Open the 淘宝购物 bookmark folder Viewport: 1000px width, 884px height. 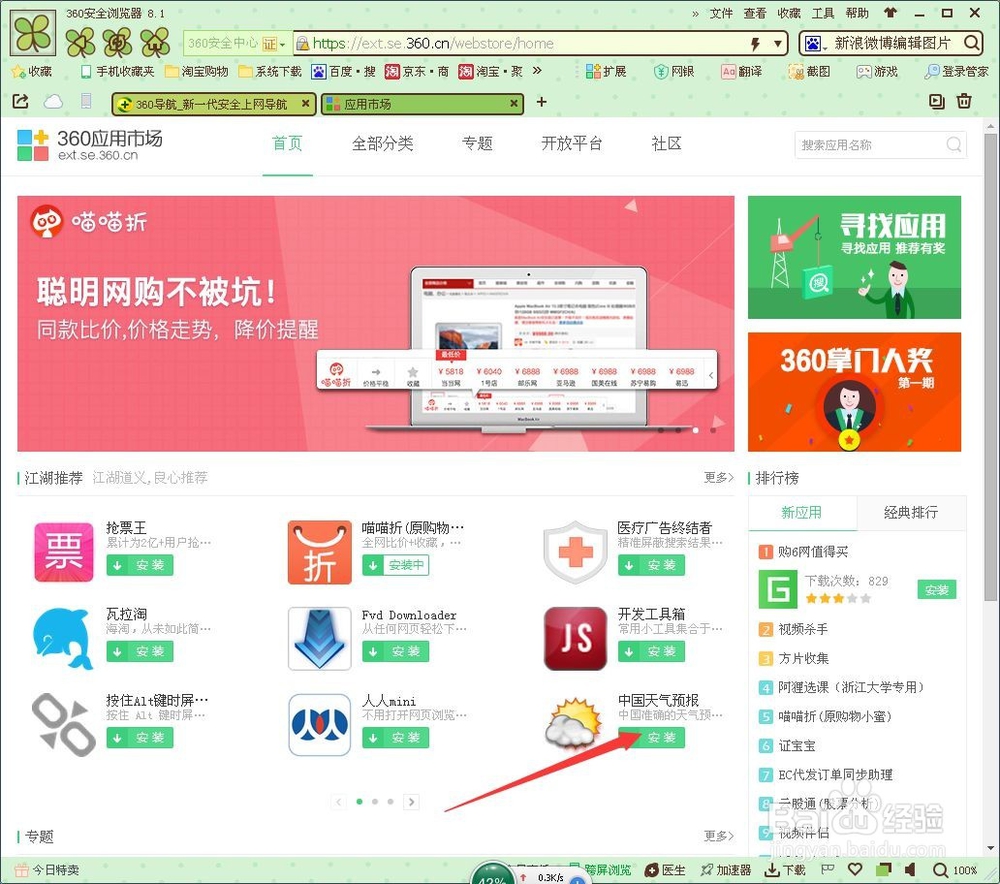point(197,71)
